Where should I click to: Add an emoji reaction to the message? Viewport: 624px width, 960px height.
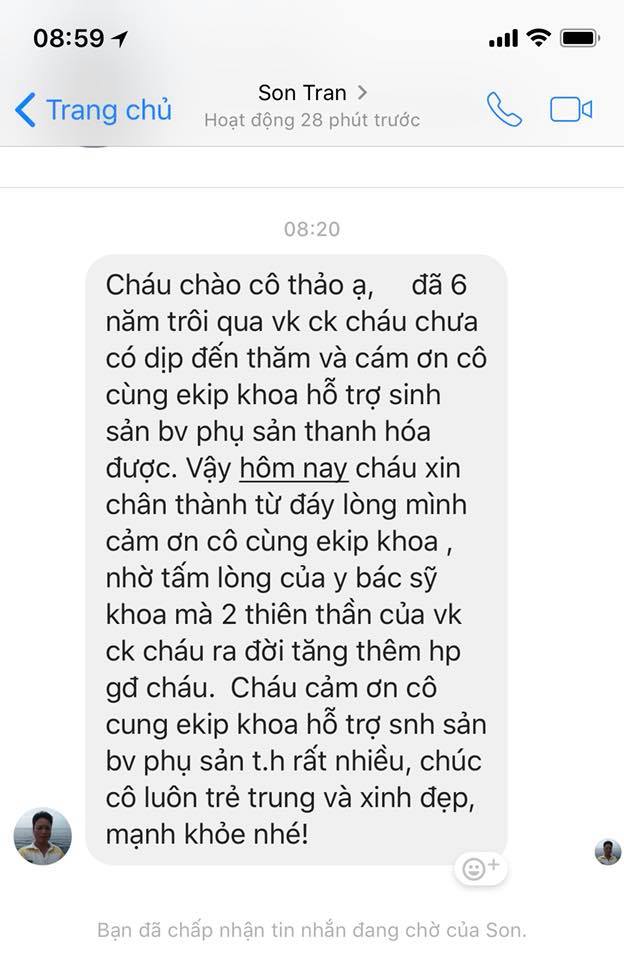coord(481,868)
